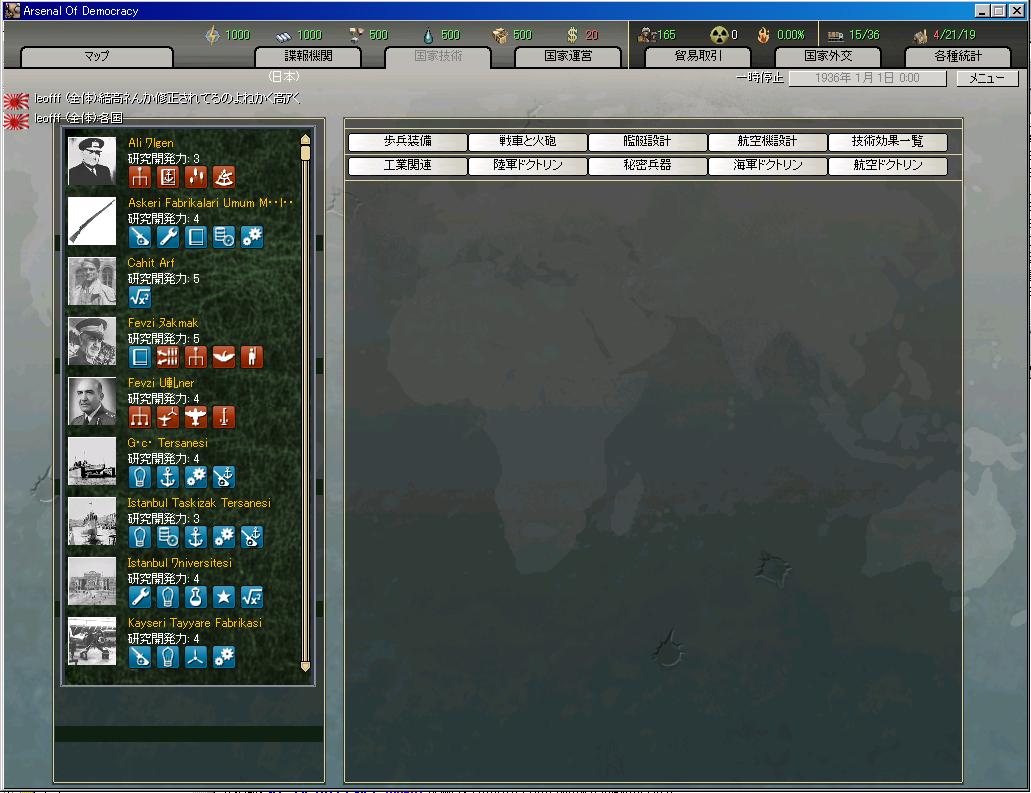Click the date field showing 1936年 1月 1日

[867, 78]
